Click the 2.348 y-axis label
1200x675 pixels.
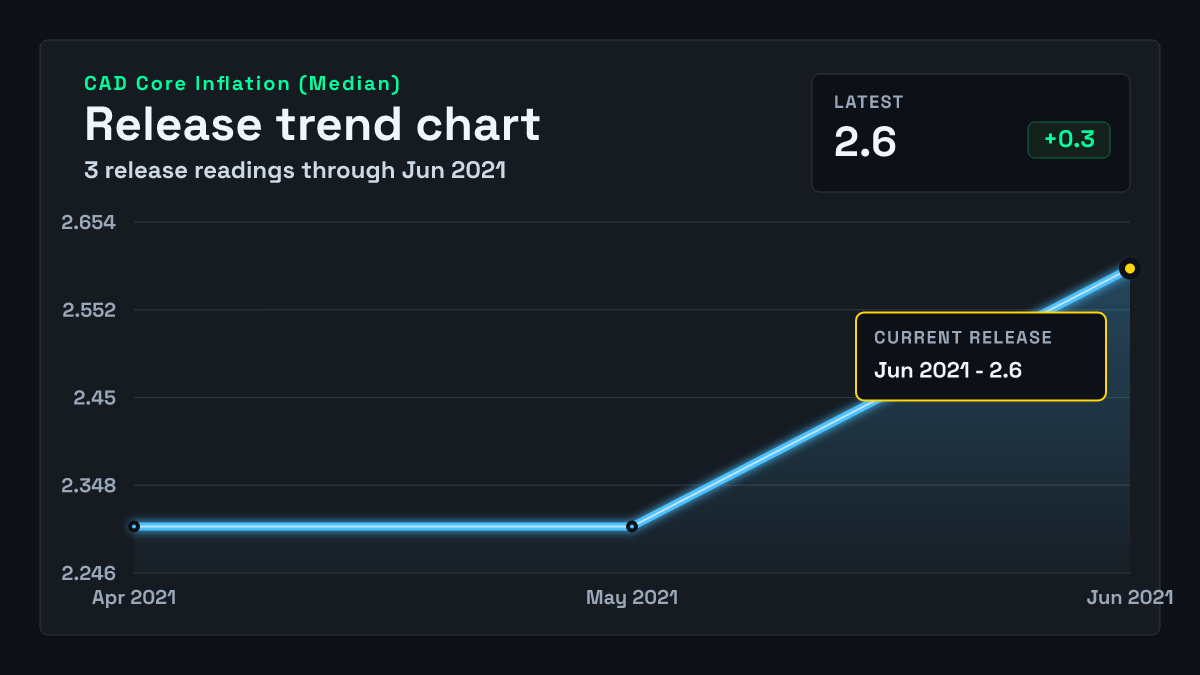[89, 486]
